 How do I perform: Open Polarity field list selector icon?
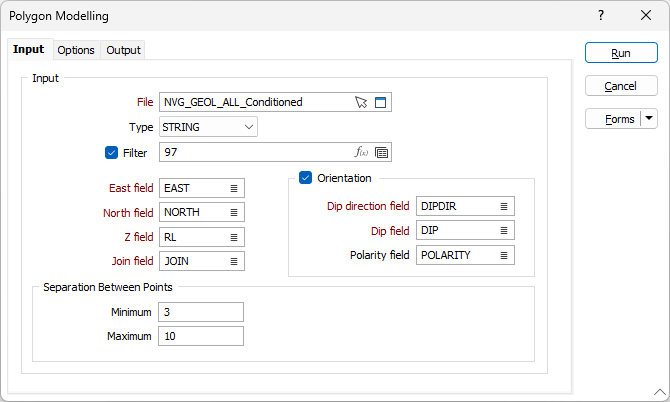tap(504, 255)
